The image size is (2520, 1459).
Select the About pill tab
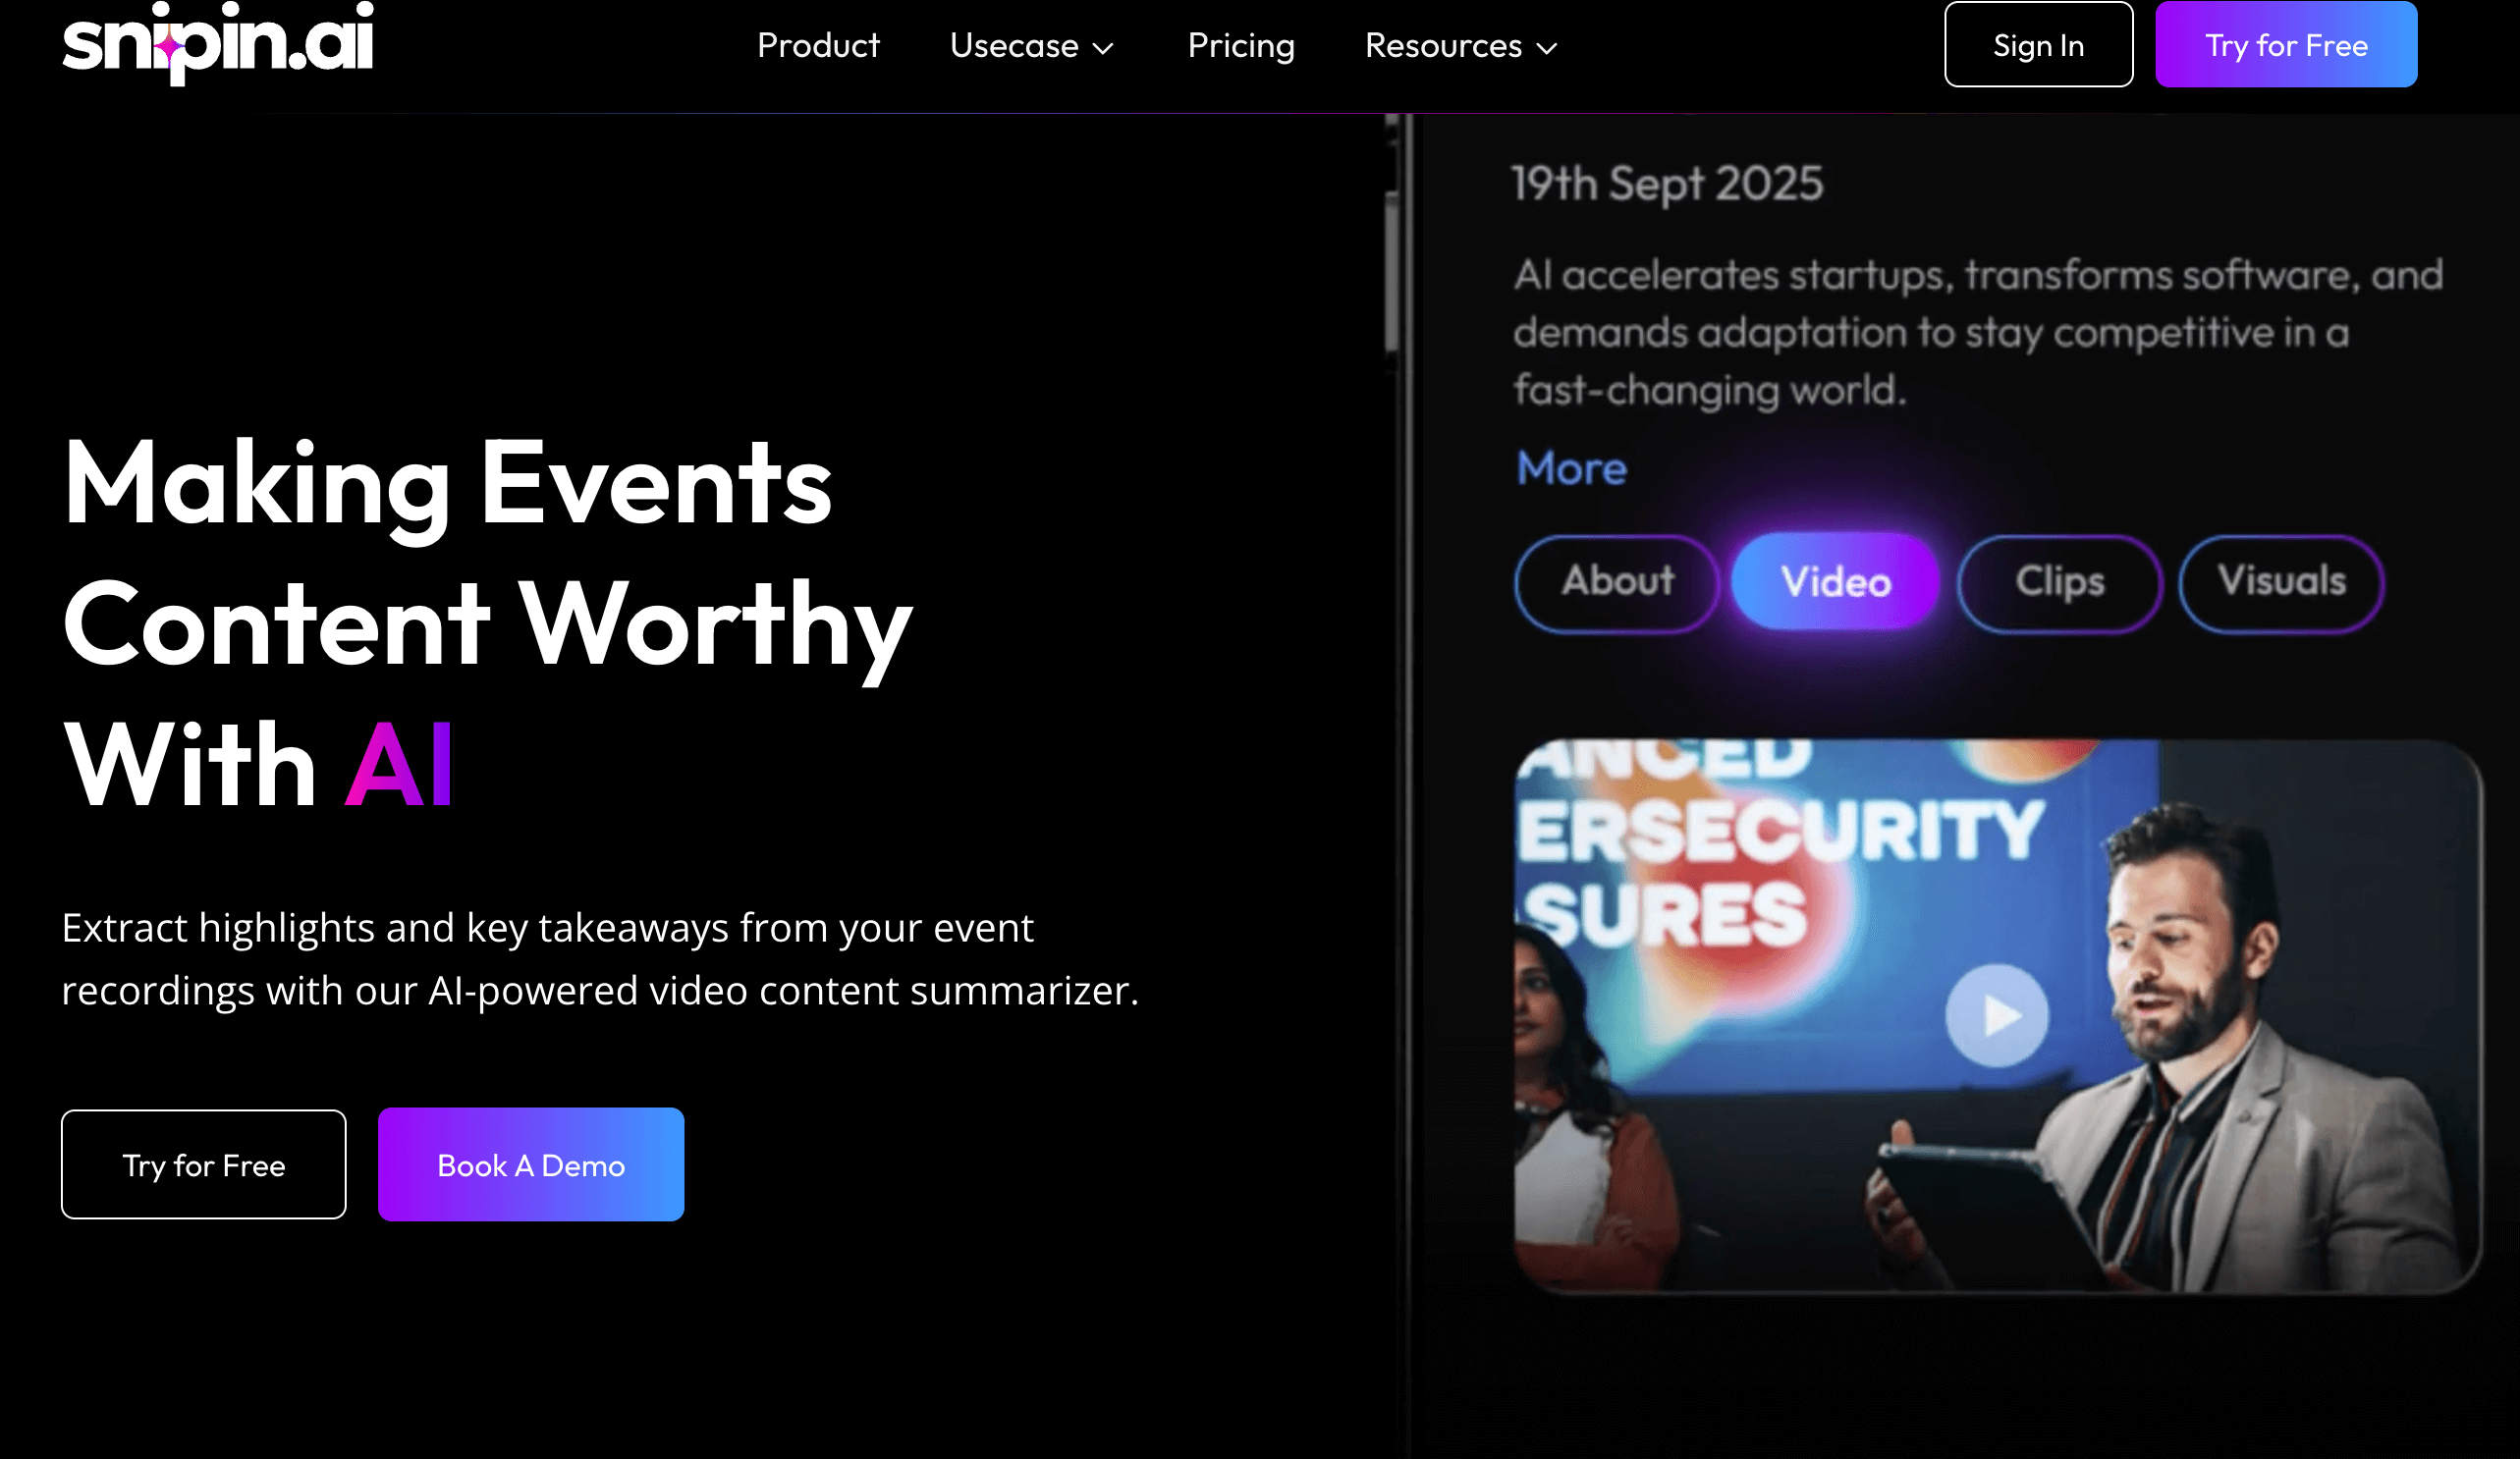[x=1617, y=582]
